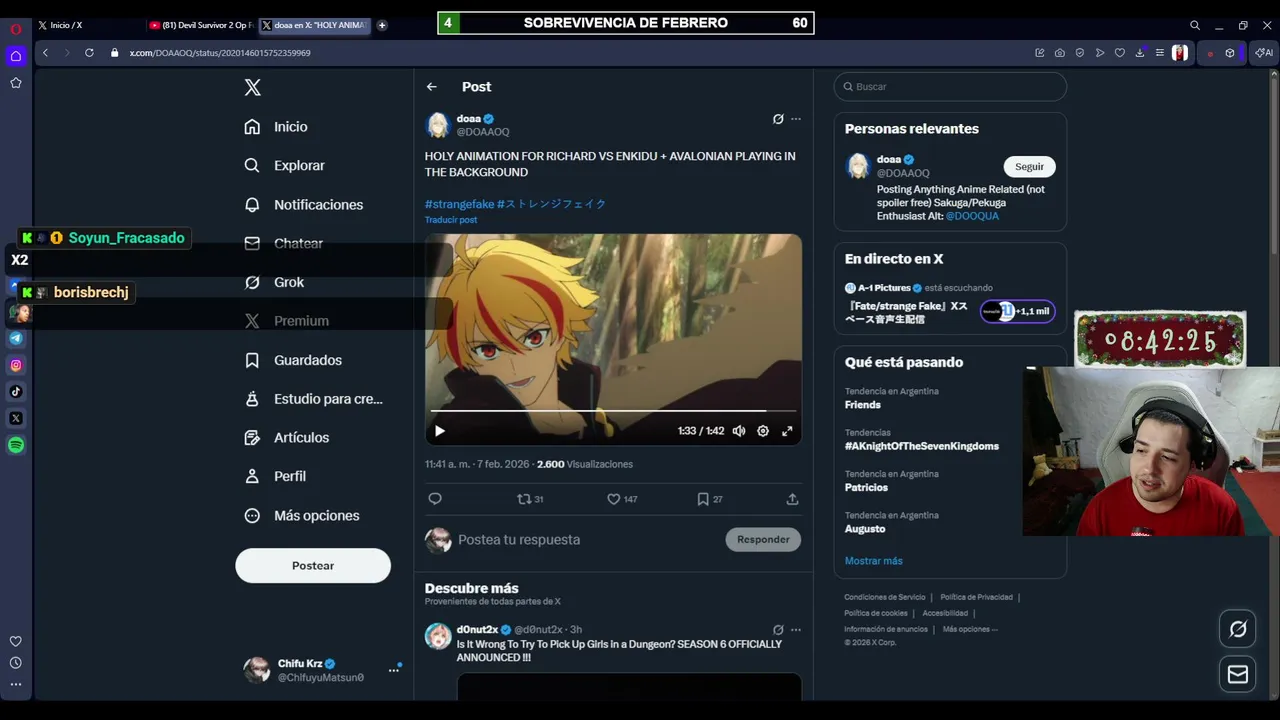
Task: Open Opera snapshot camera icon
Action: click(1060, 53)
